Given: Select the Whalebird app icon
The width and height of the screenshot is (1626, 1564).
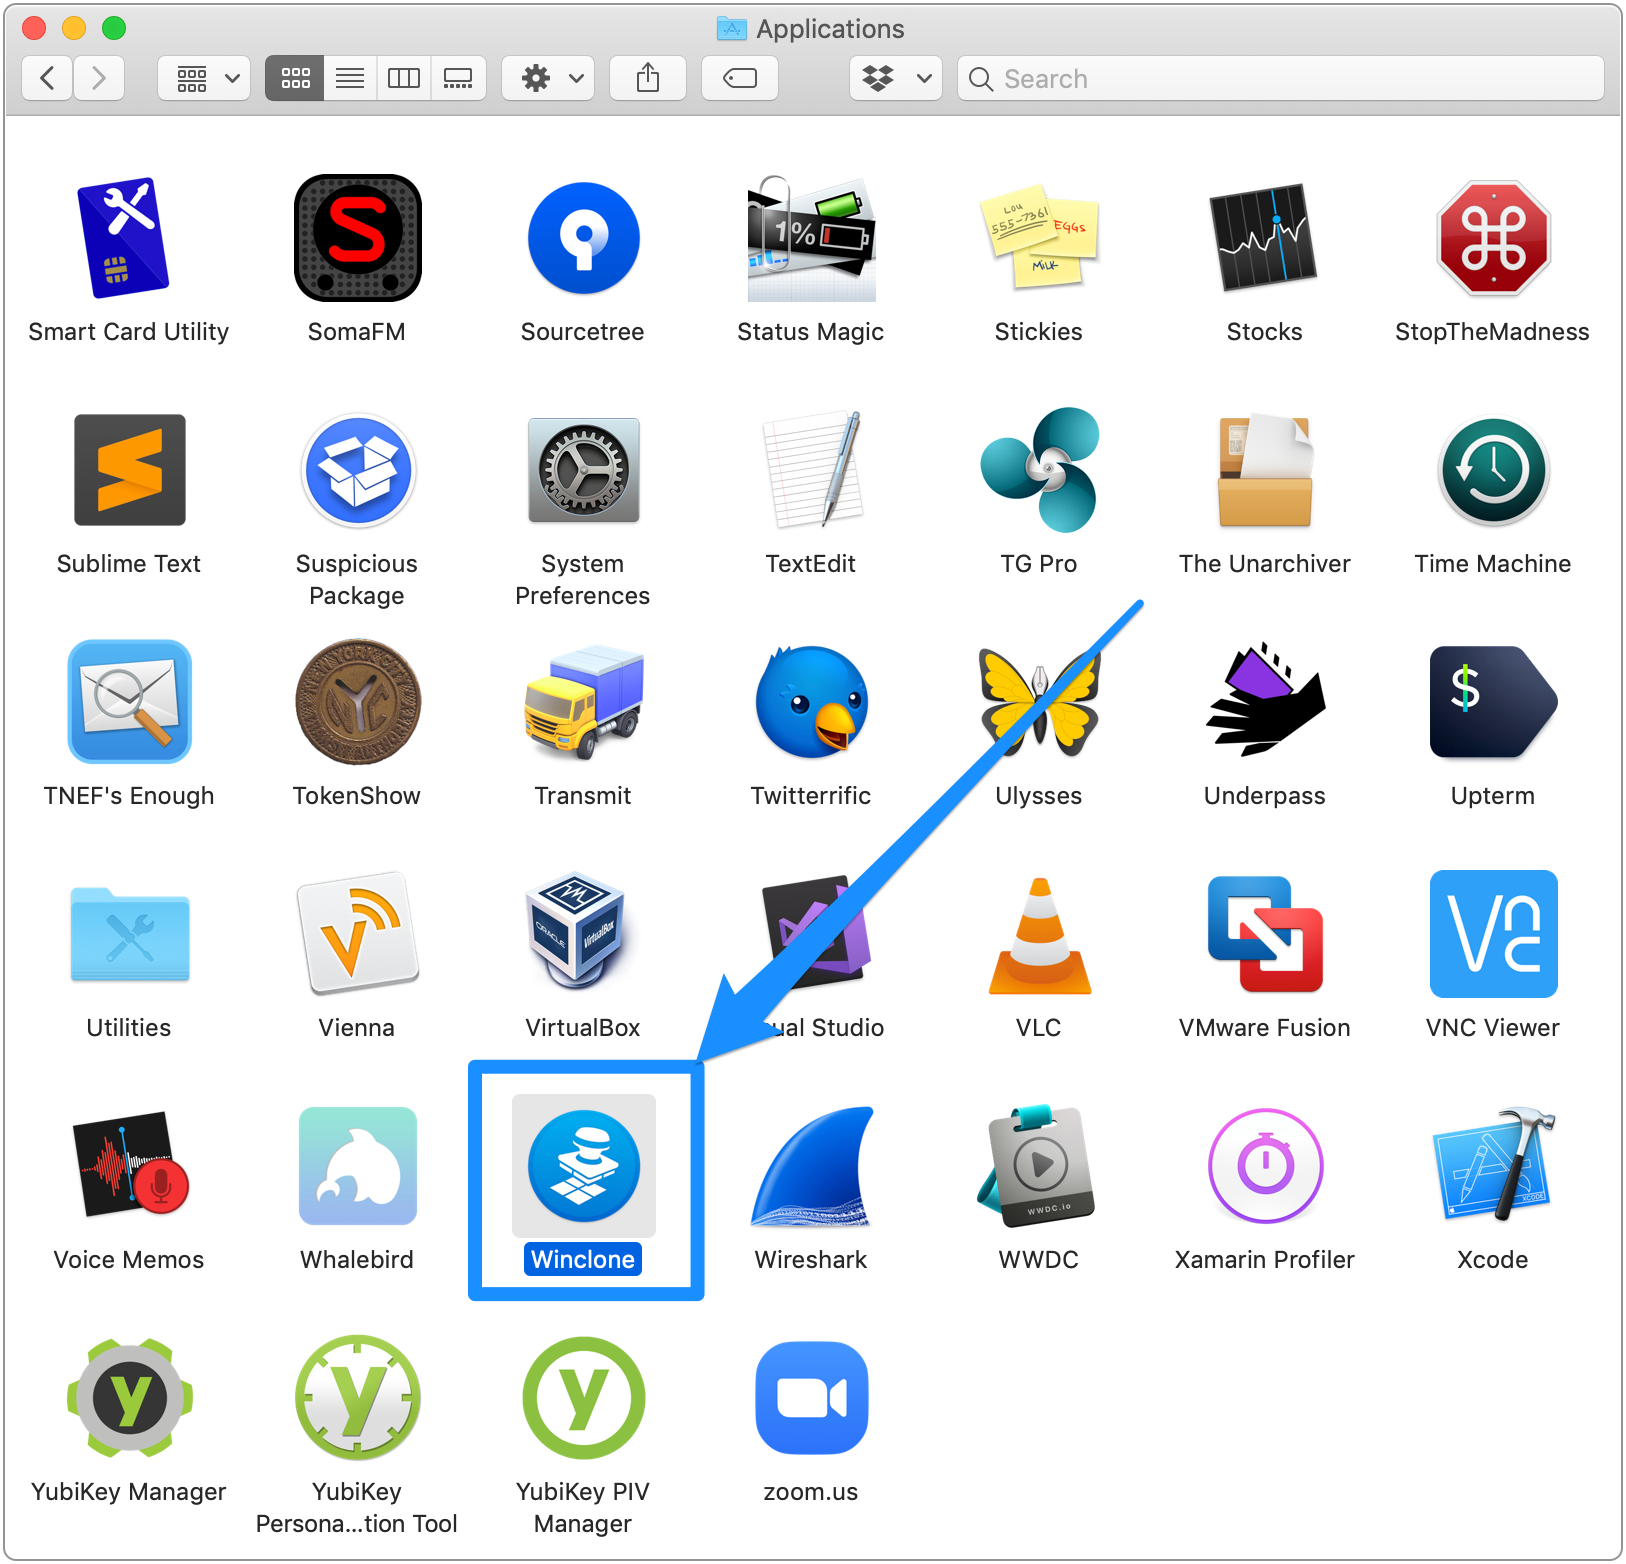Looking at the screenshot, I should coord(357,1166).
